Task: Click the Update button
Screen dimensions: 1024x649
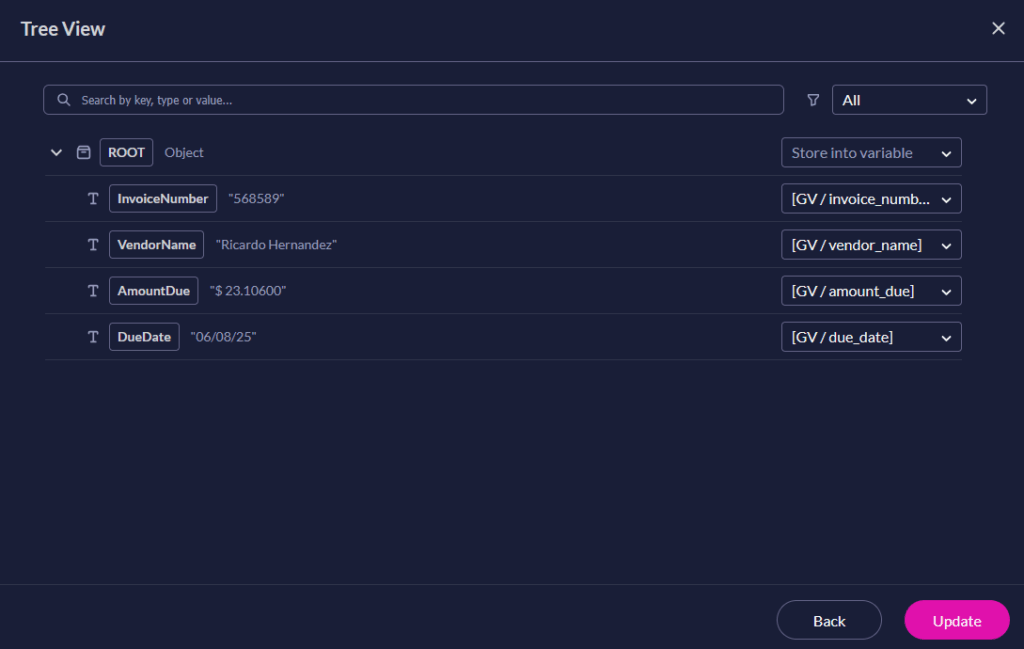Action: (956, 620)
